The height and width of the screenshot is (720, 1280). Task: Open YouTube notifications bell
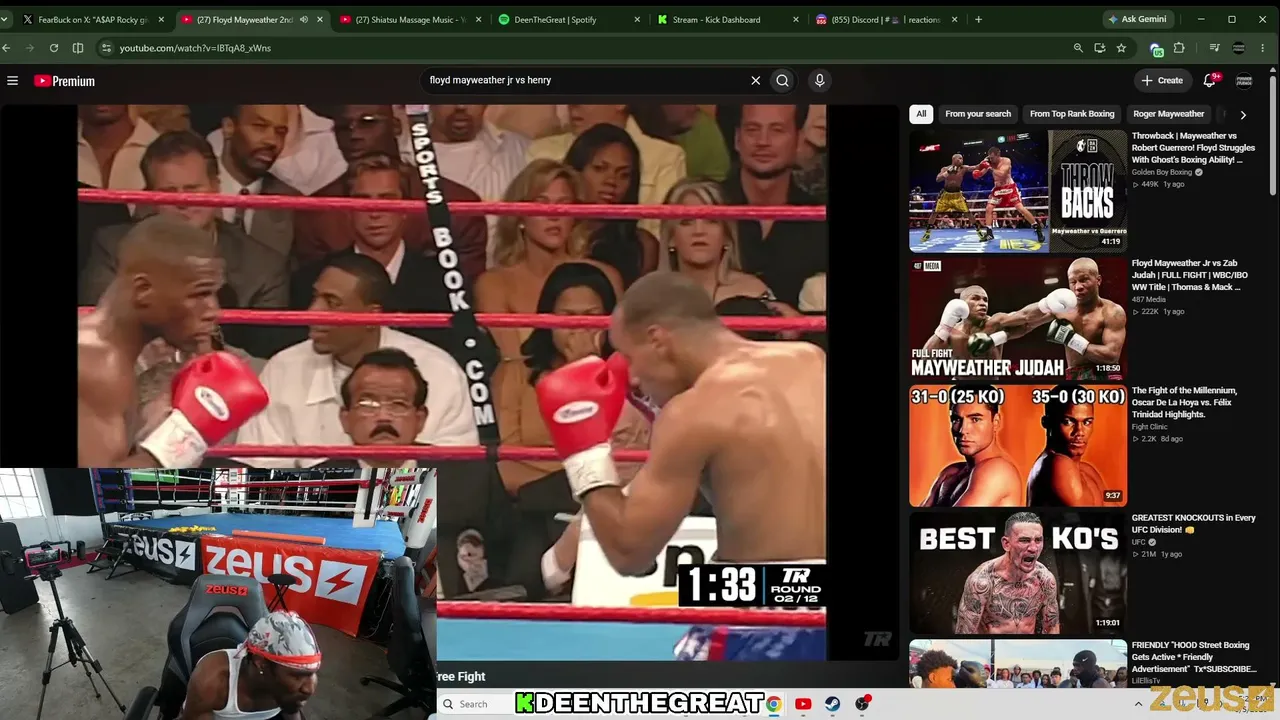pyautogui.click(x=1209, y=81)
